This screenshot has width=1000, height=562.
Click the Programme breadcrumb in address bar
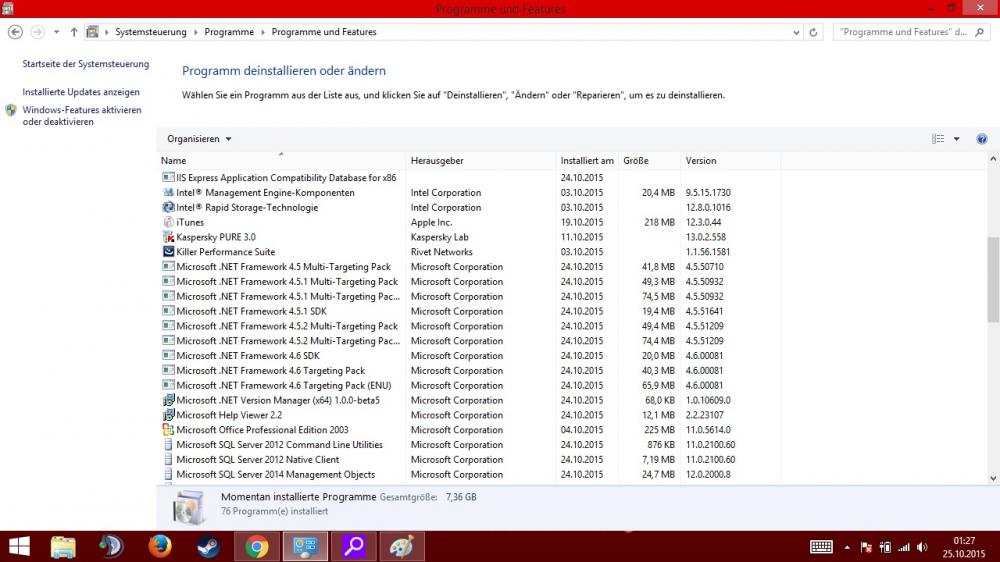(229, 32)
